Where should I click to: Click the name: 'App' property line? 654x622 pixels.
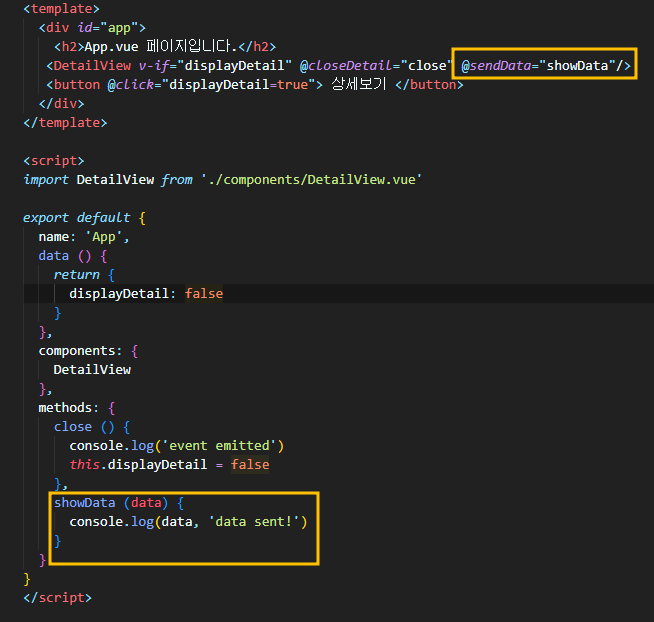(84, 237)
